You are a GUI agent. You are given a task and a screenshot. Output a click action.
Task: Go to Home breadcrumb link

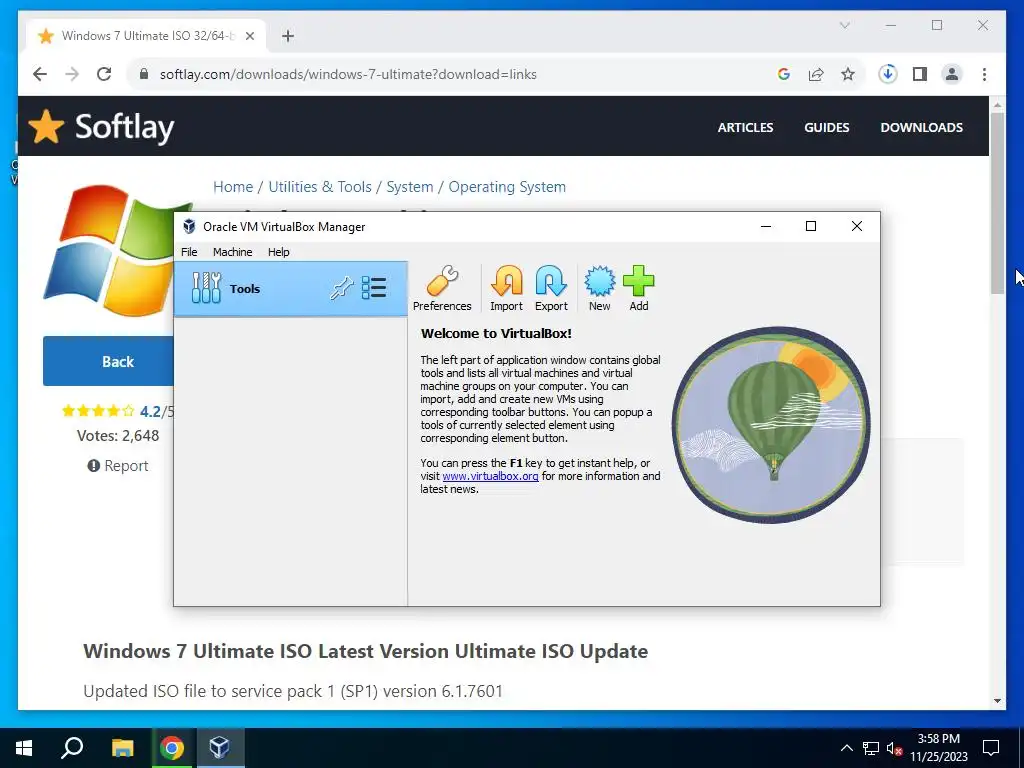(x=233, y=187)
